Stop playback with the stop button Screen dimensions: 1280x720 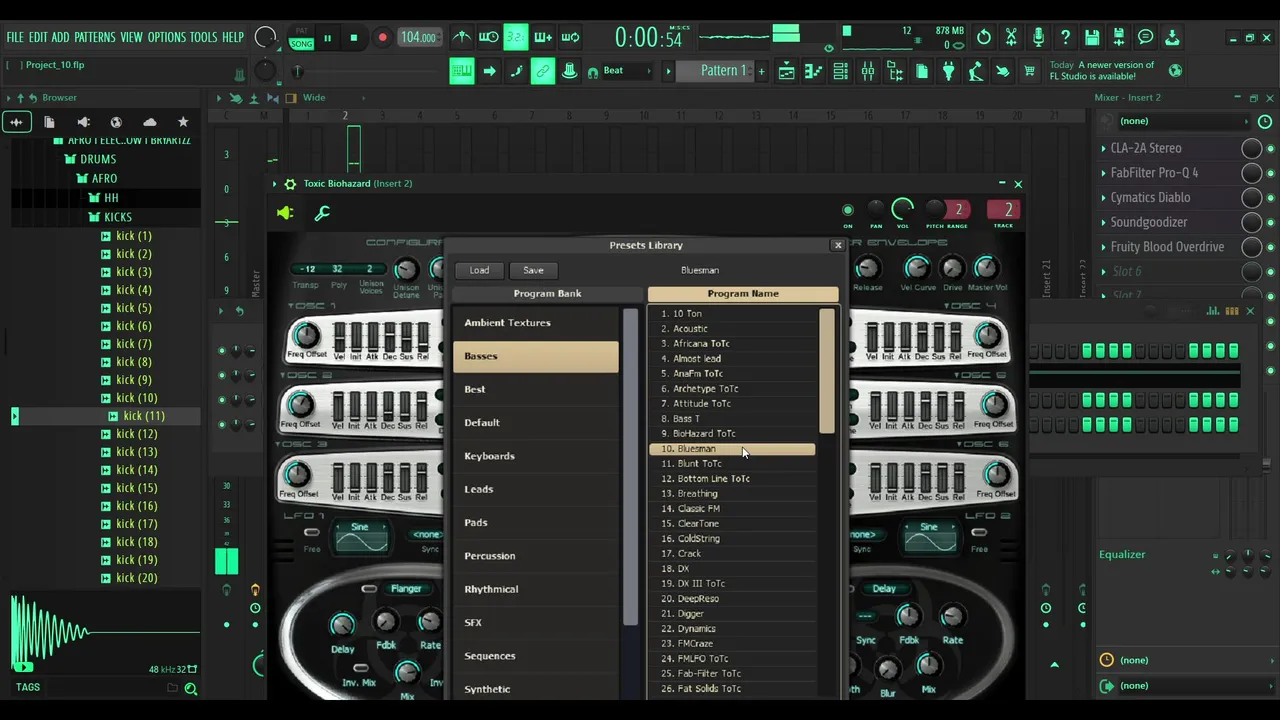[x=353, y=38]
